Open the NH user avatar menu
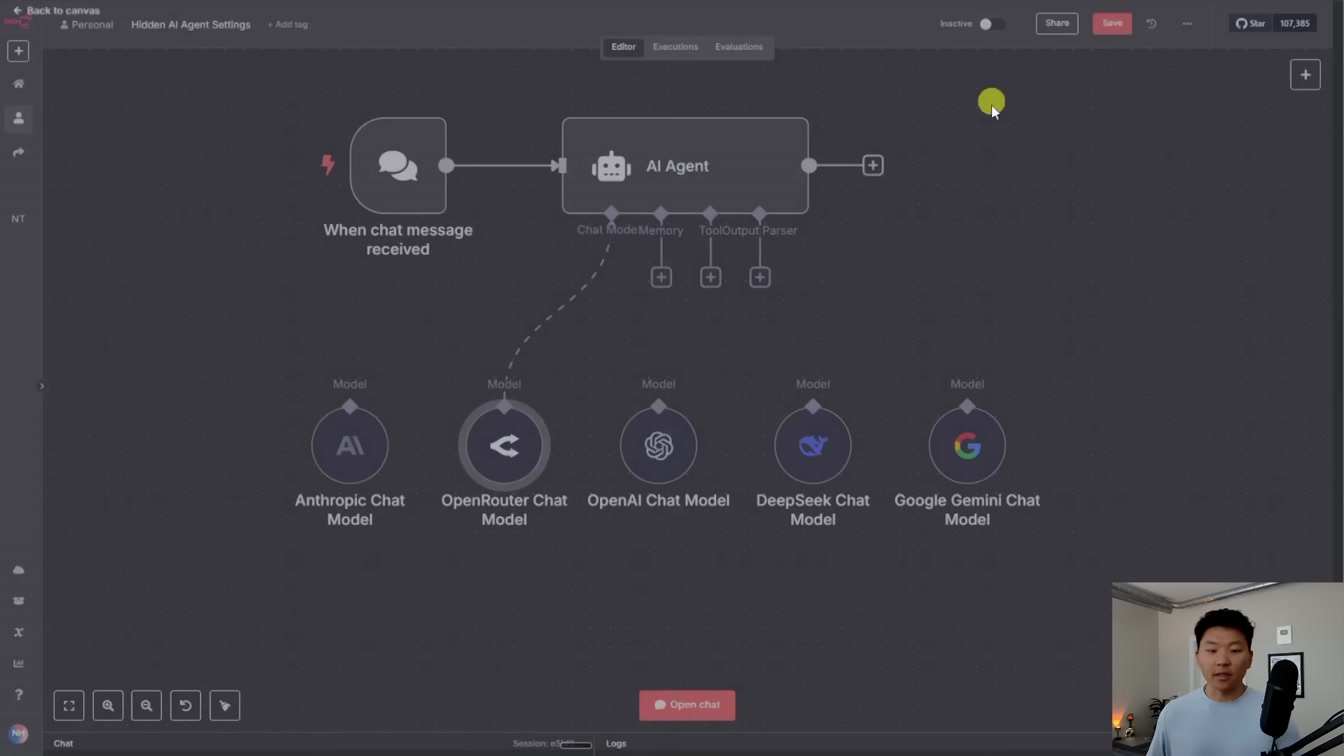This screenshot has width=1344, height=756. click(x=18, y=733)
